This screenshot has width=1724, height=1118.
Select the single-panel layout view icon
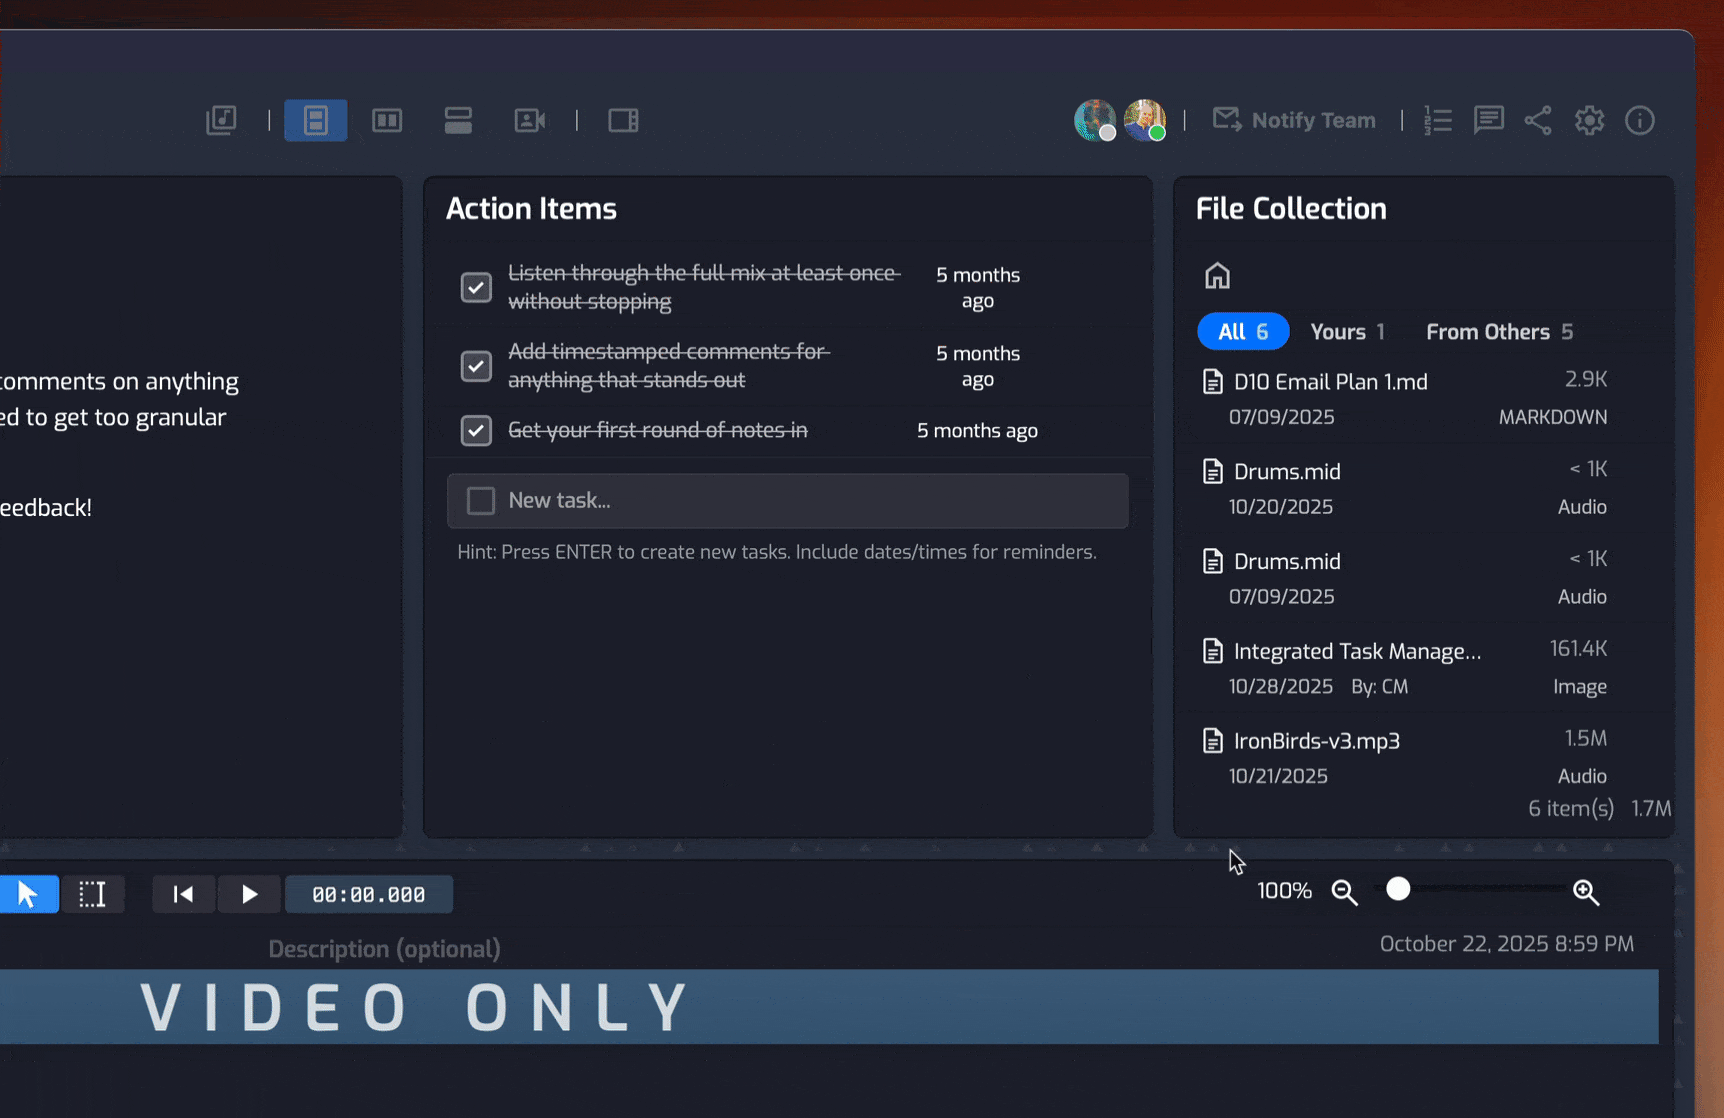[316, 120]
